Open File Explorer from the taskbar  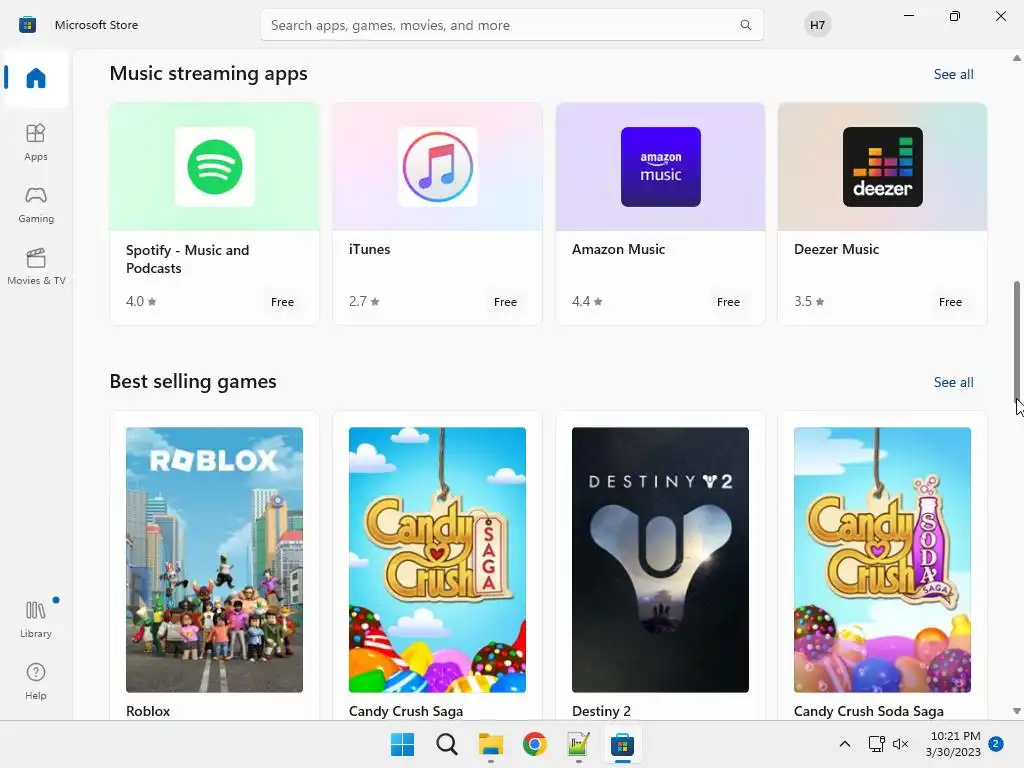point(490,744)
